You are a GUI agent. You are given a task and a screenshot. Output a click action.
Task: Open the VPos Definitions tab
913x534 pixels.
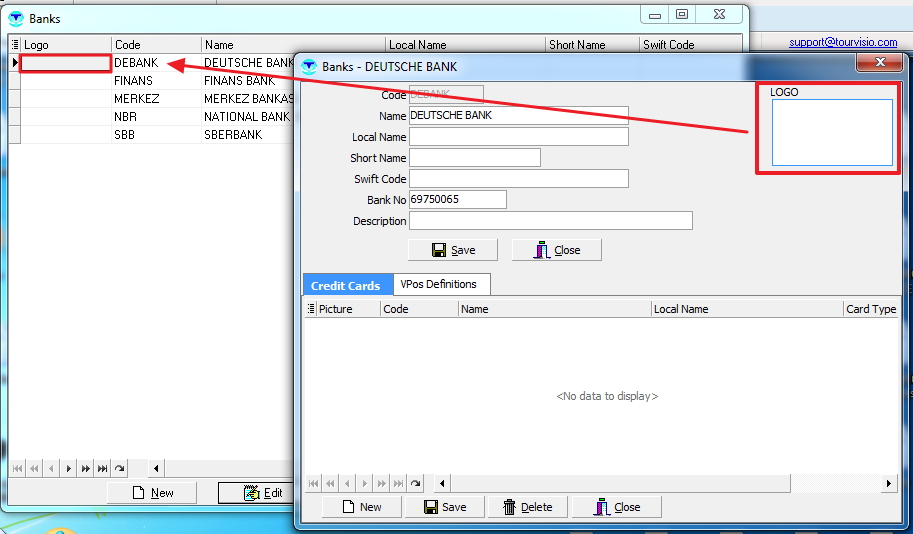coord(439,284)
